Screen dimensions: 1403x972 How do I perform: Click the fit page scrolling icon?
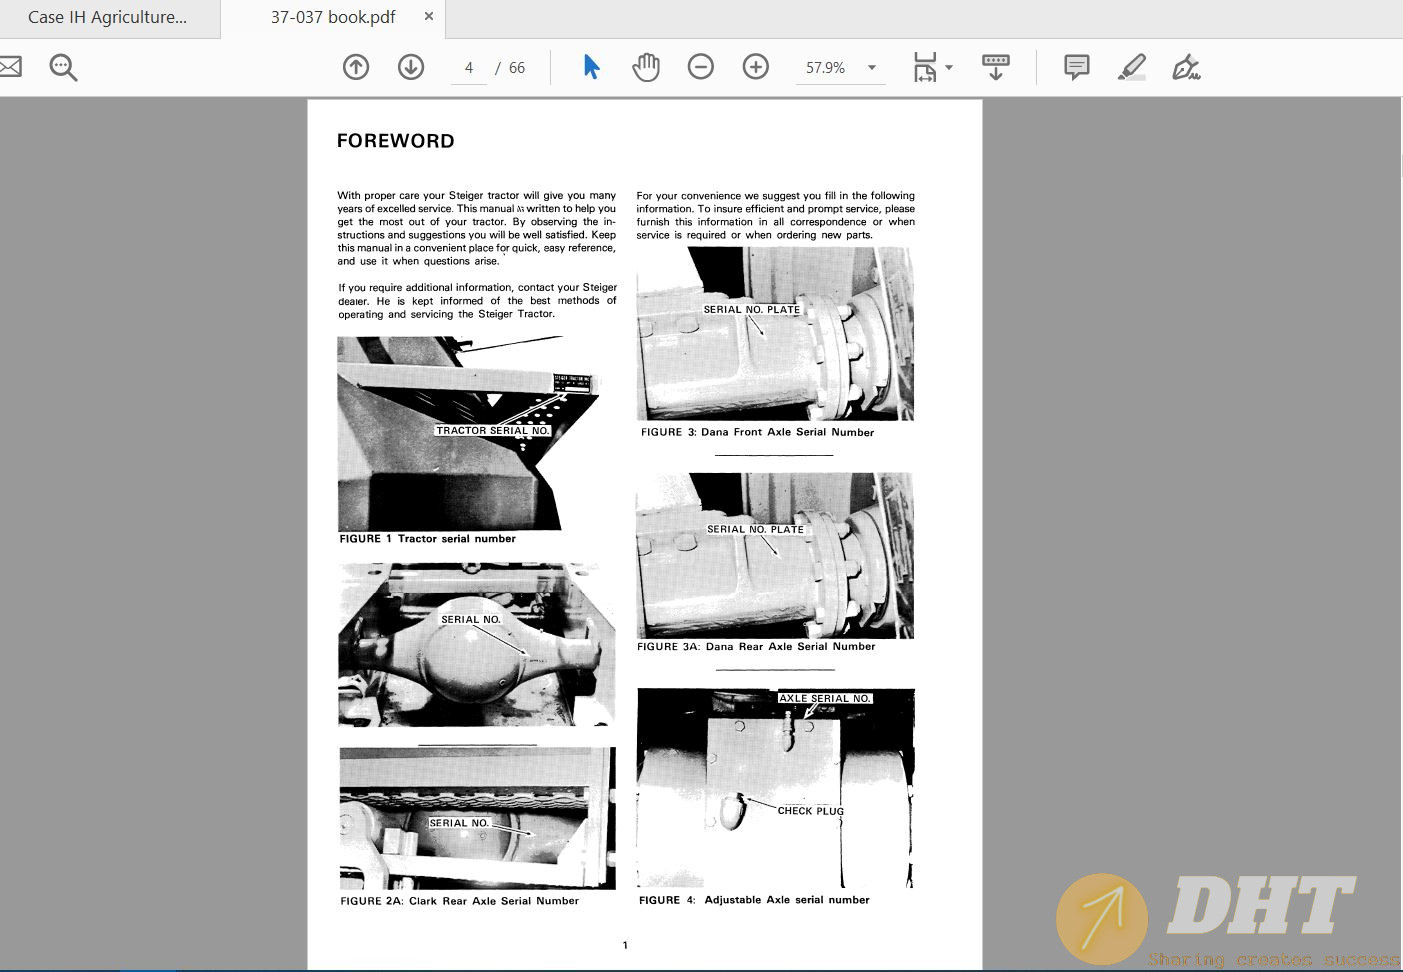pos(925,67)
